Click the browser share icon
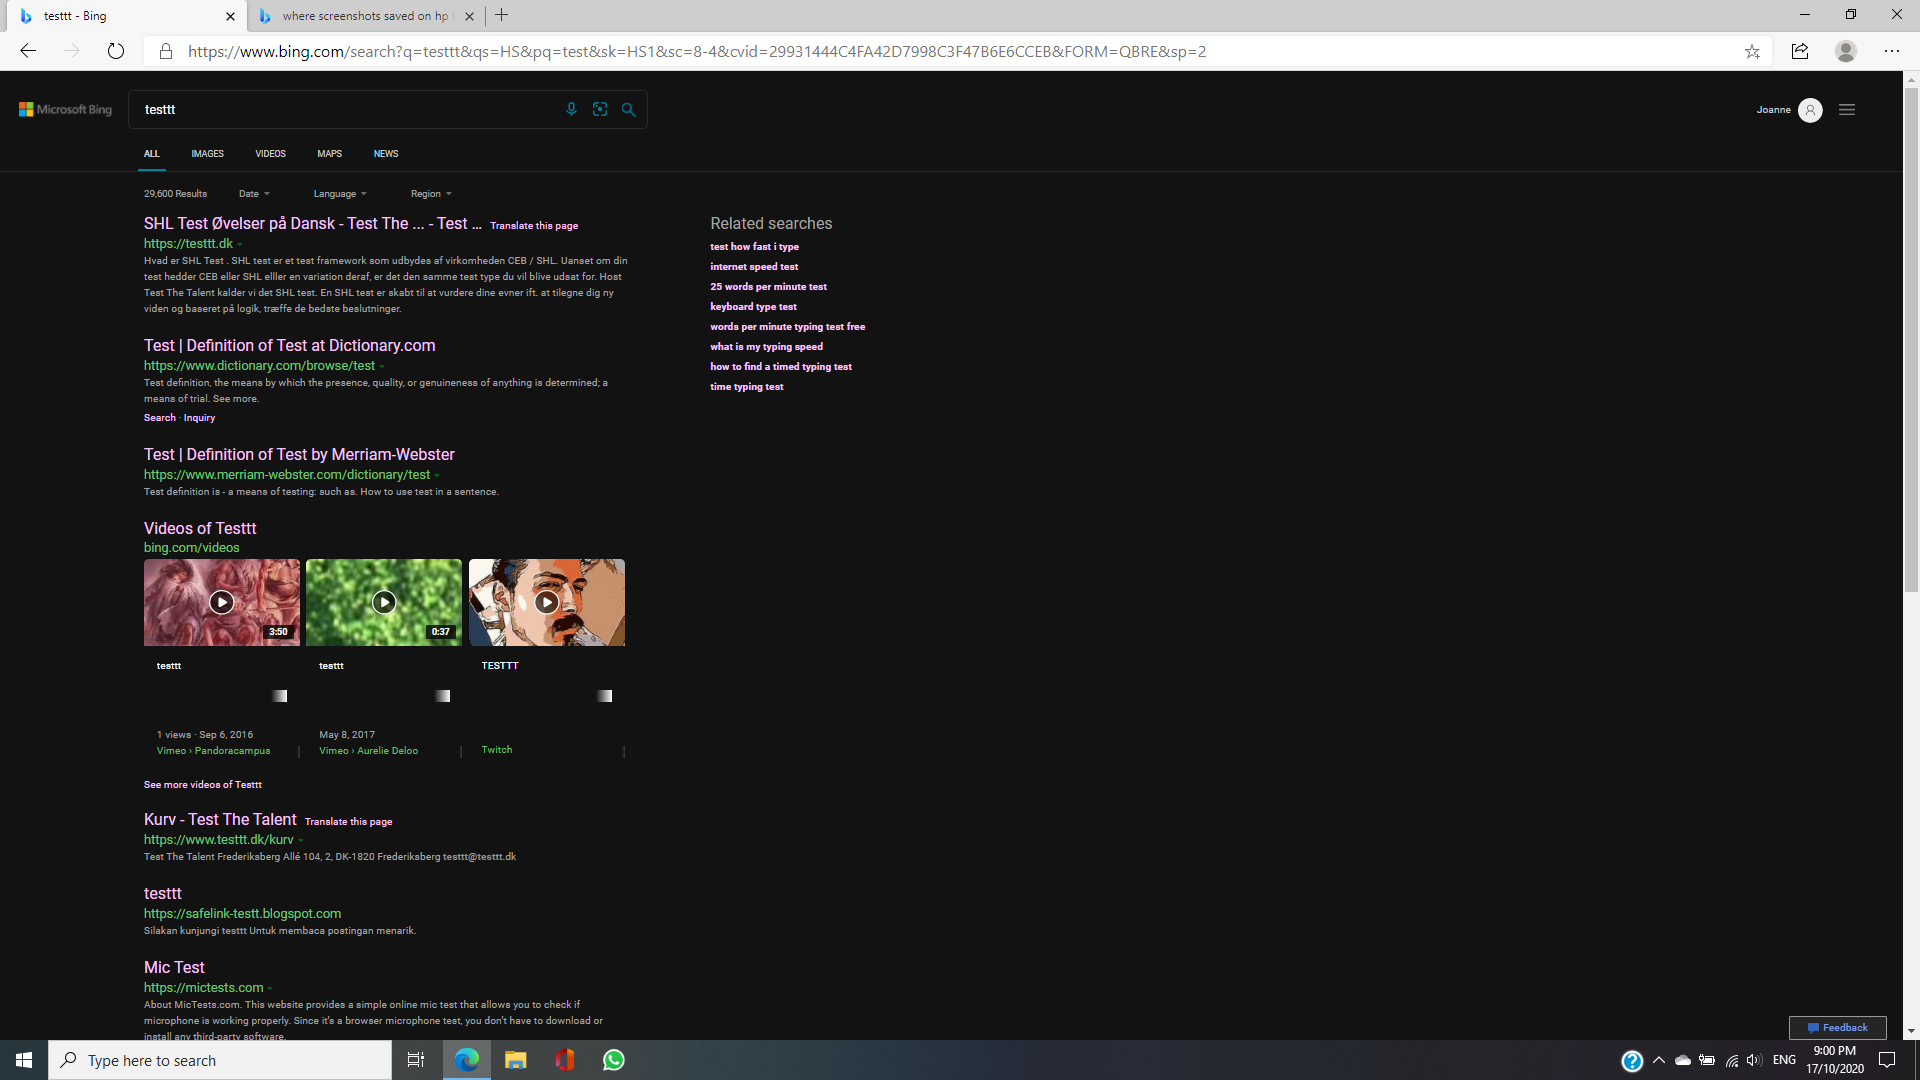The height and width of the screenshot is (1080, 1920). coord(1800,52)
